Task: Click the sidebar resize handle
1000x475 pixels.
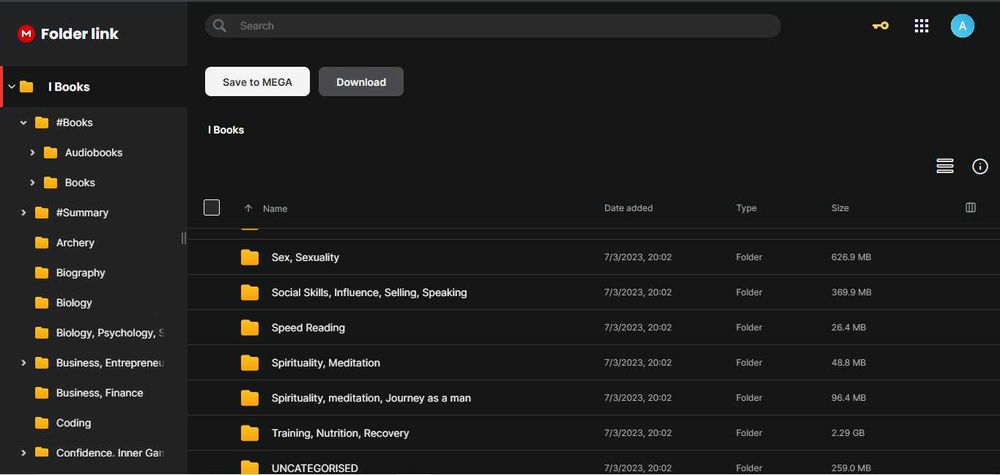Action: [x=183, y=238]
